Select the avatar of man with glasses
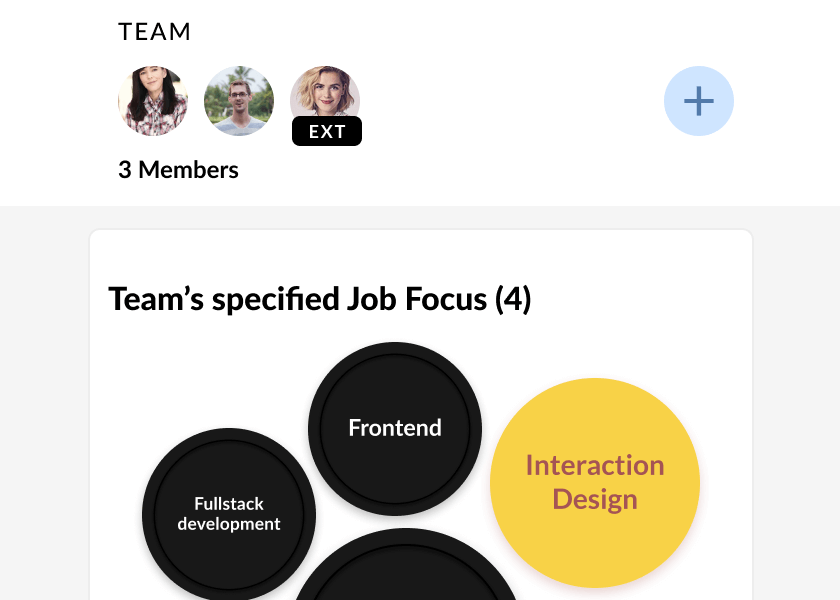Image resolution: width=840 pixels, height=600 pixels. 239,100
